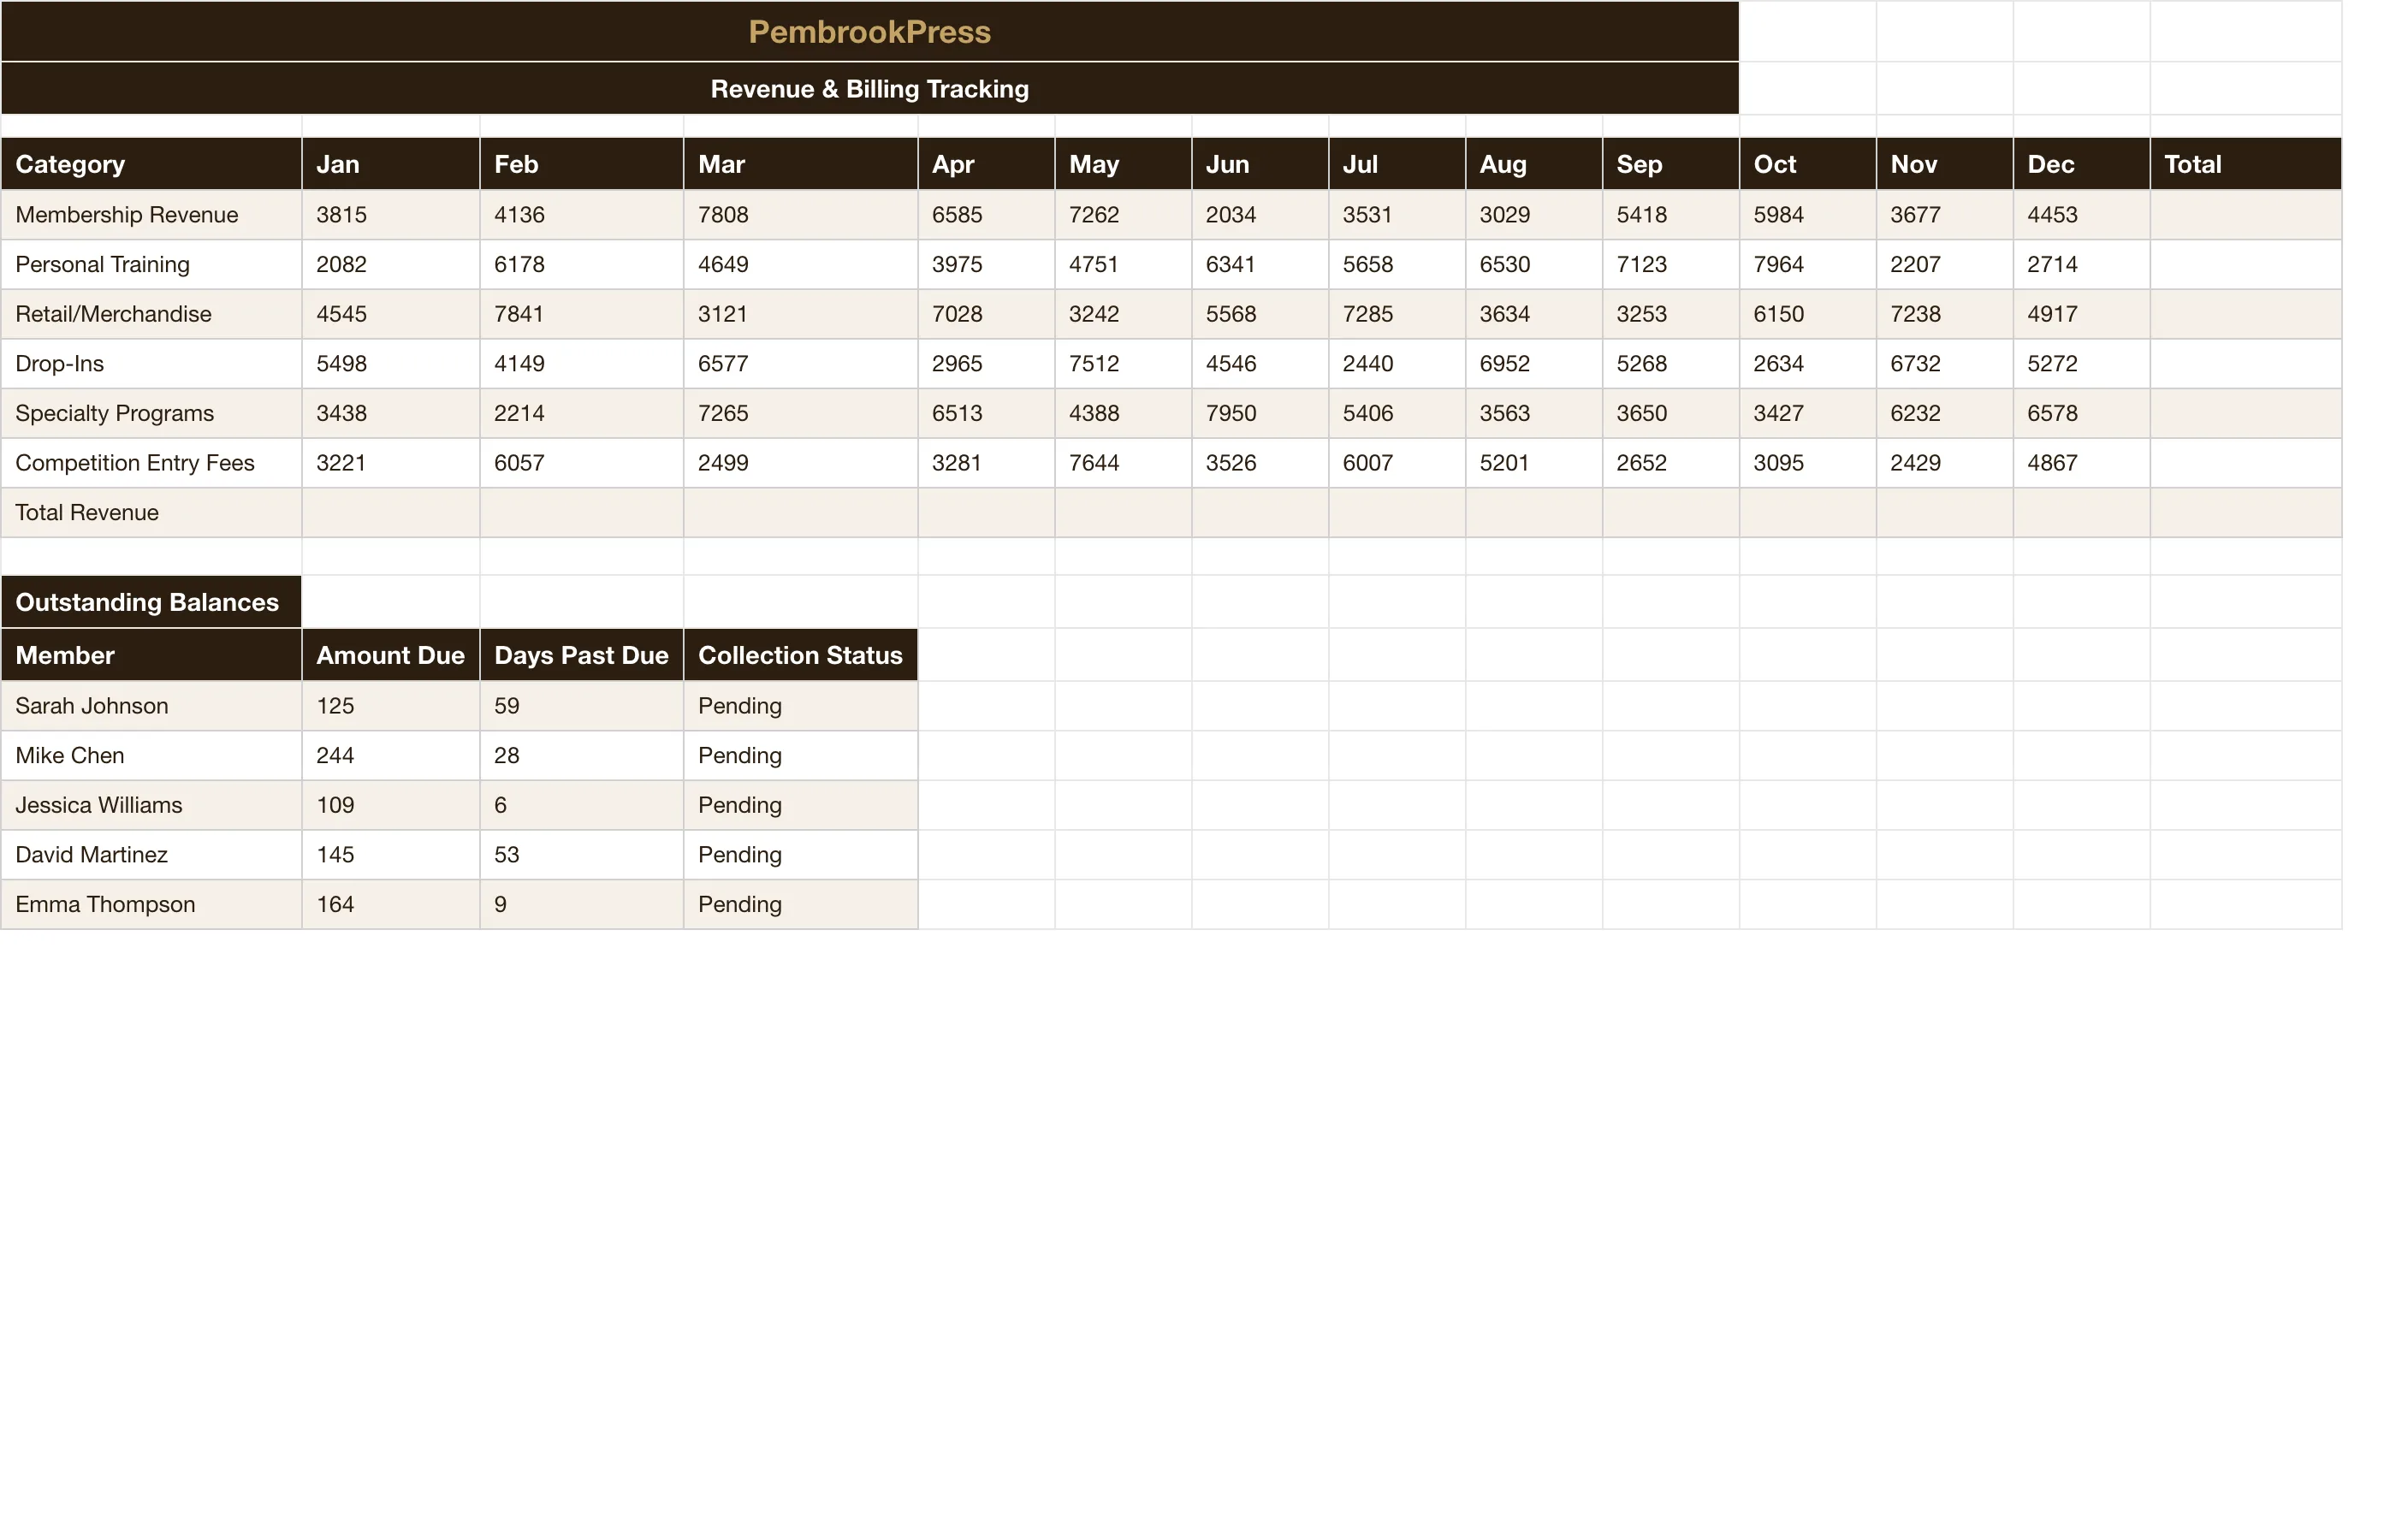Select the PembrookPress title cell
Viewport: 2396px width, 1540px height.
pos(869,31)
